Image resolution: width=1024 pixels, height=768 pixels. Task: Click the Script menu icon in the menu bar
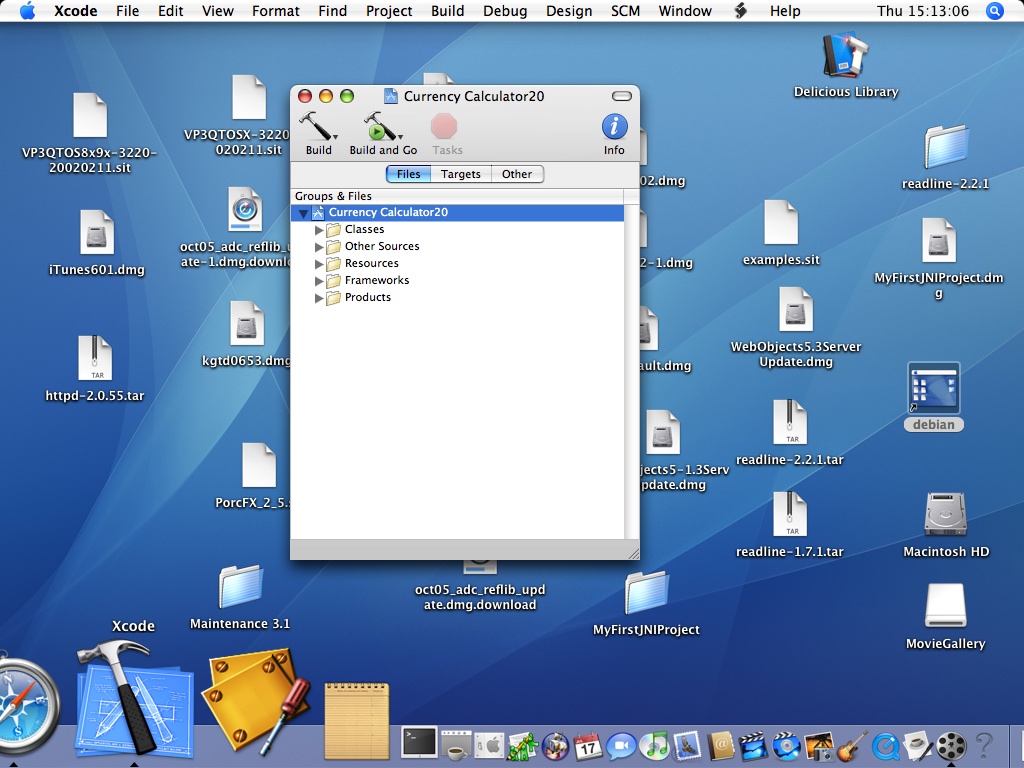click(741, 10)
